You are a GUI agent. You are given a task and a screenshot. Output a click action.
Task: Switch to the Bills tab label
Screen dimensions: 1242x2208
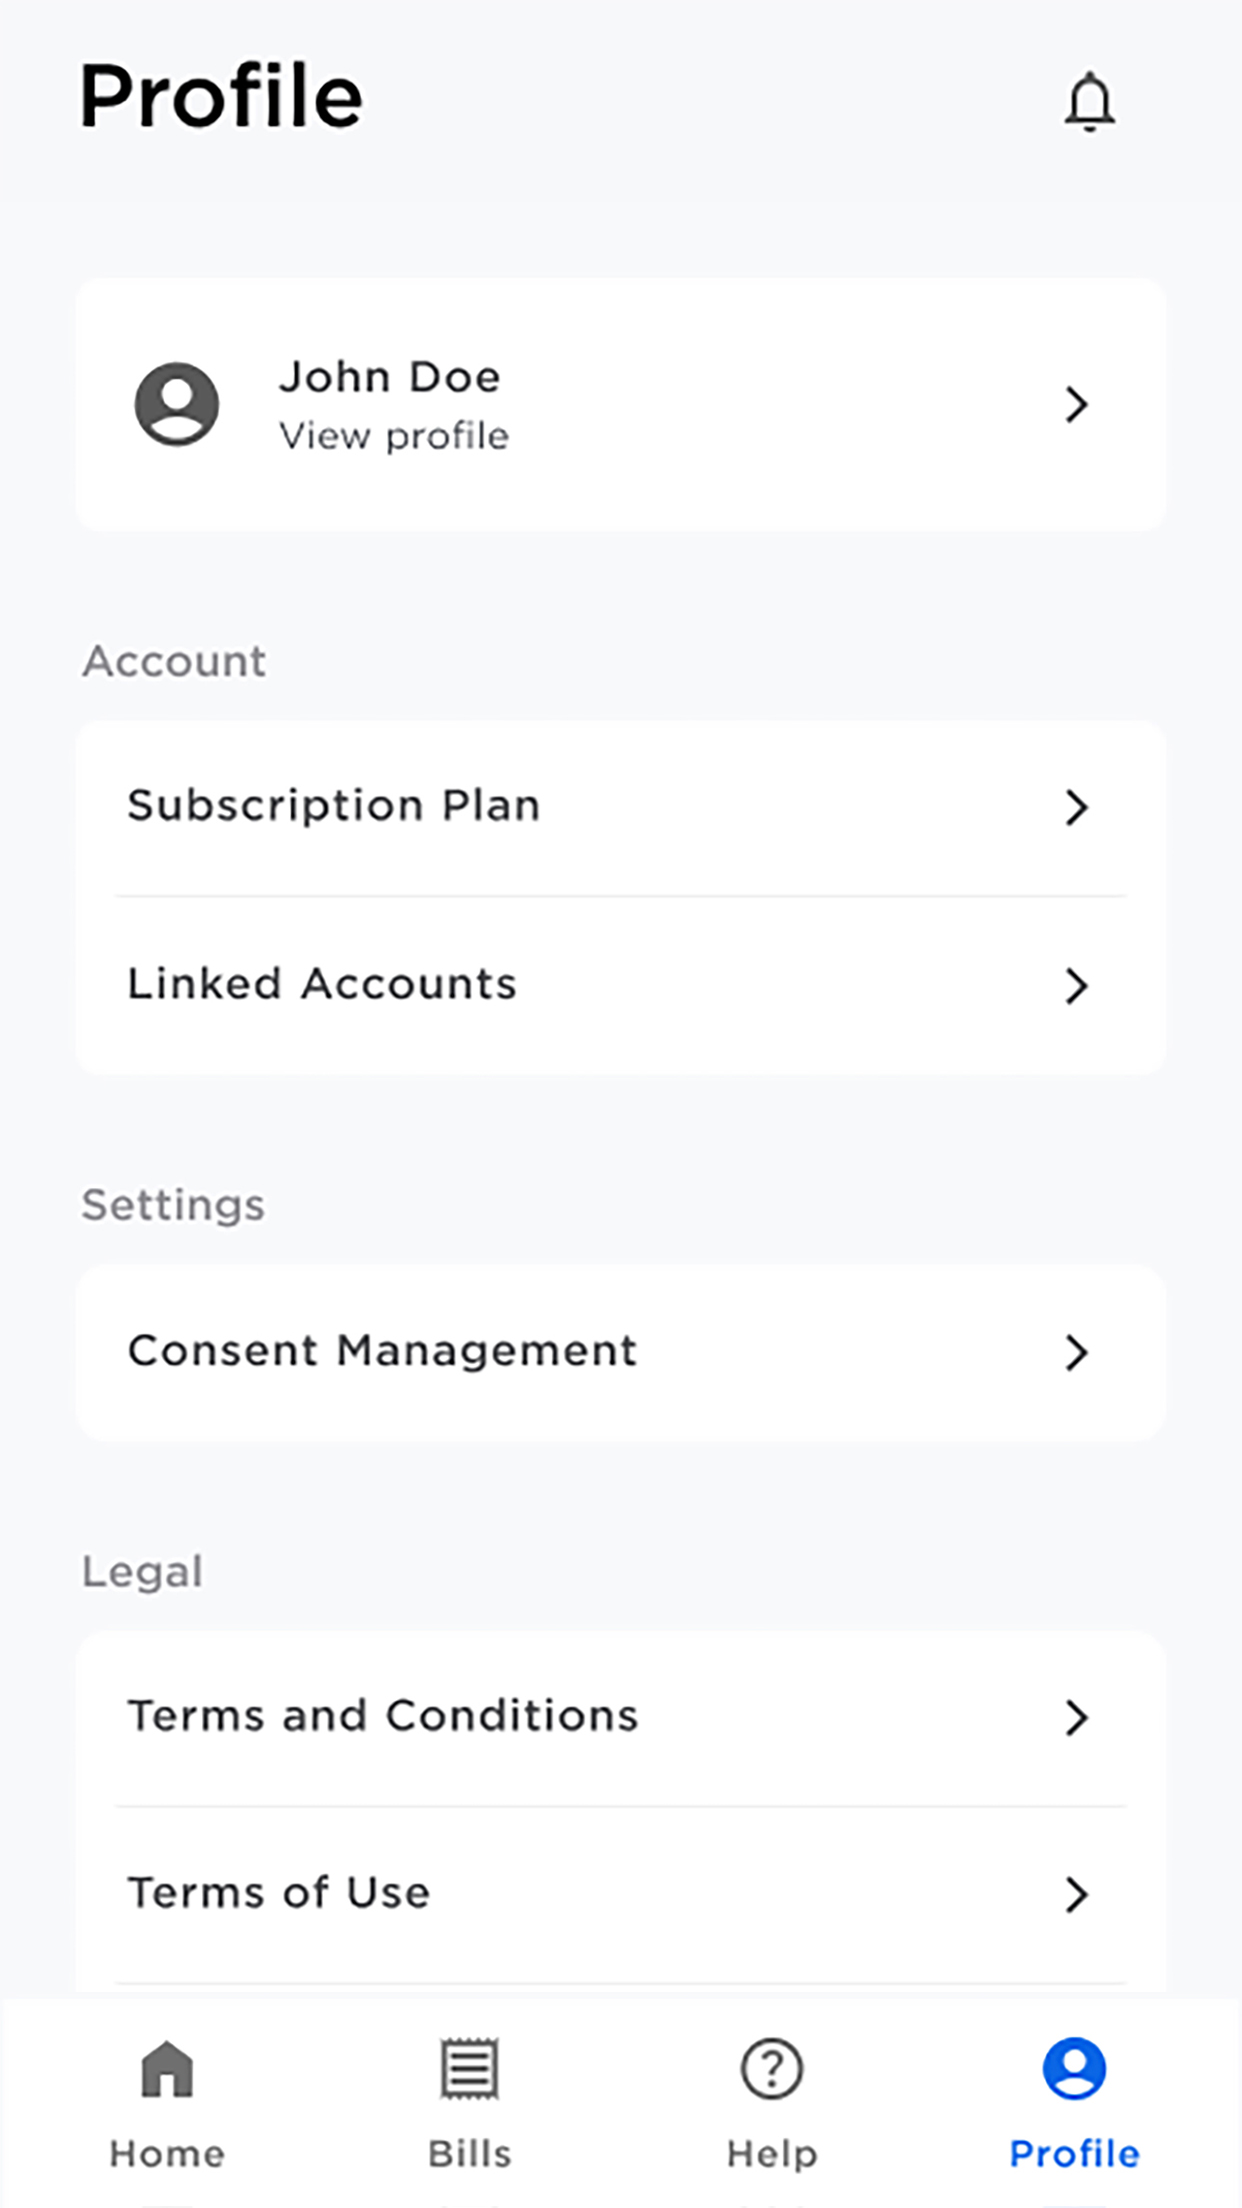coord(469,2153)
